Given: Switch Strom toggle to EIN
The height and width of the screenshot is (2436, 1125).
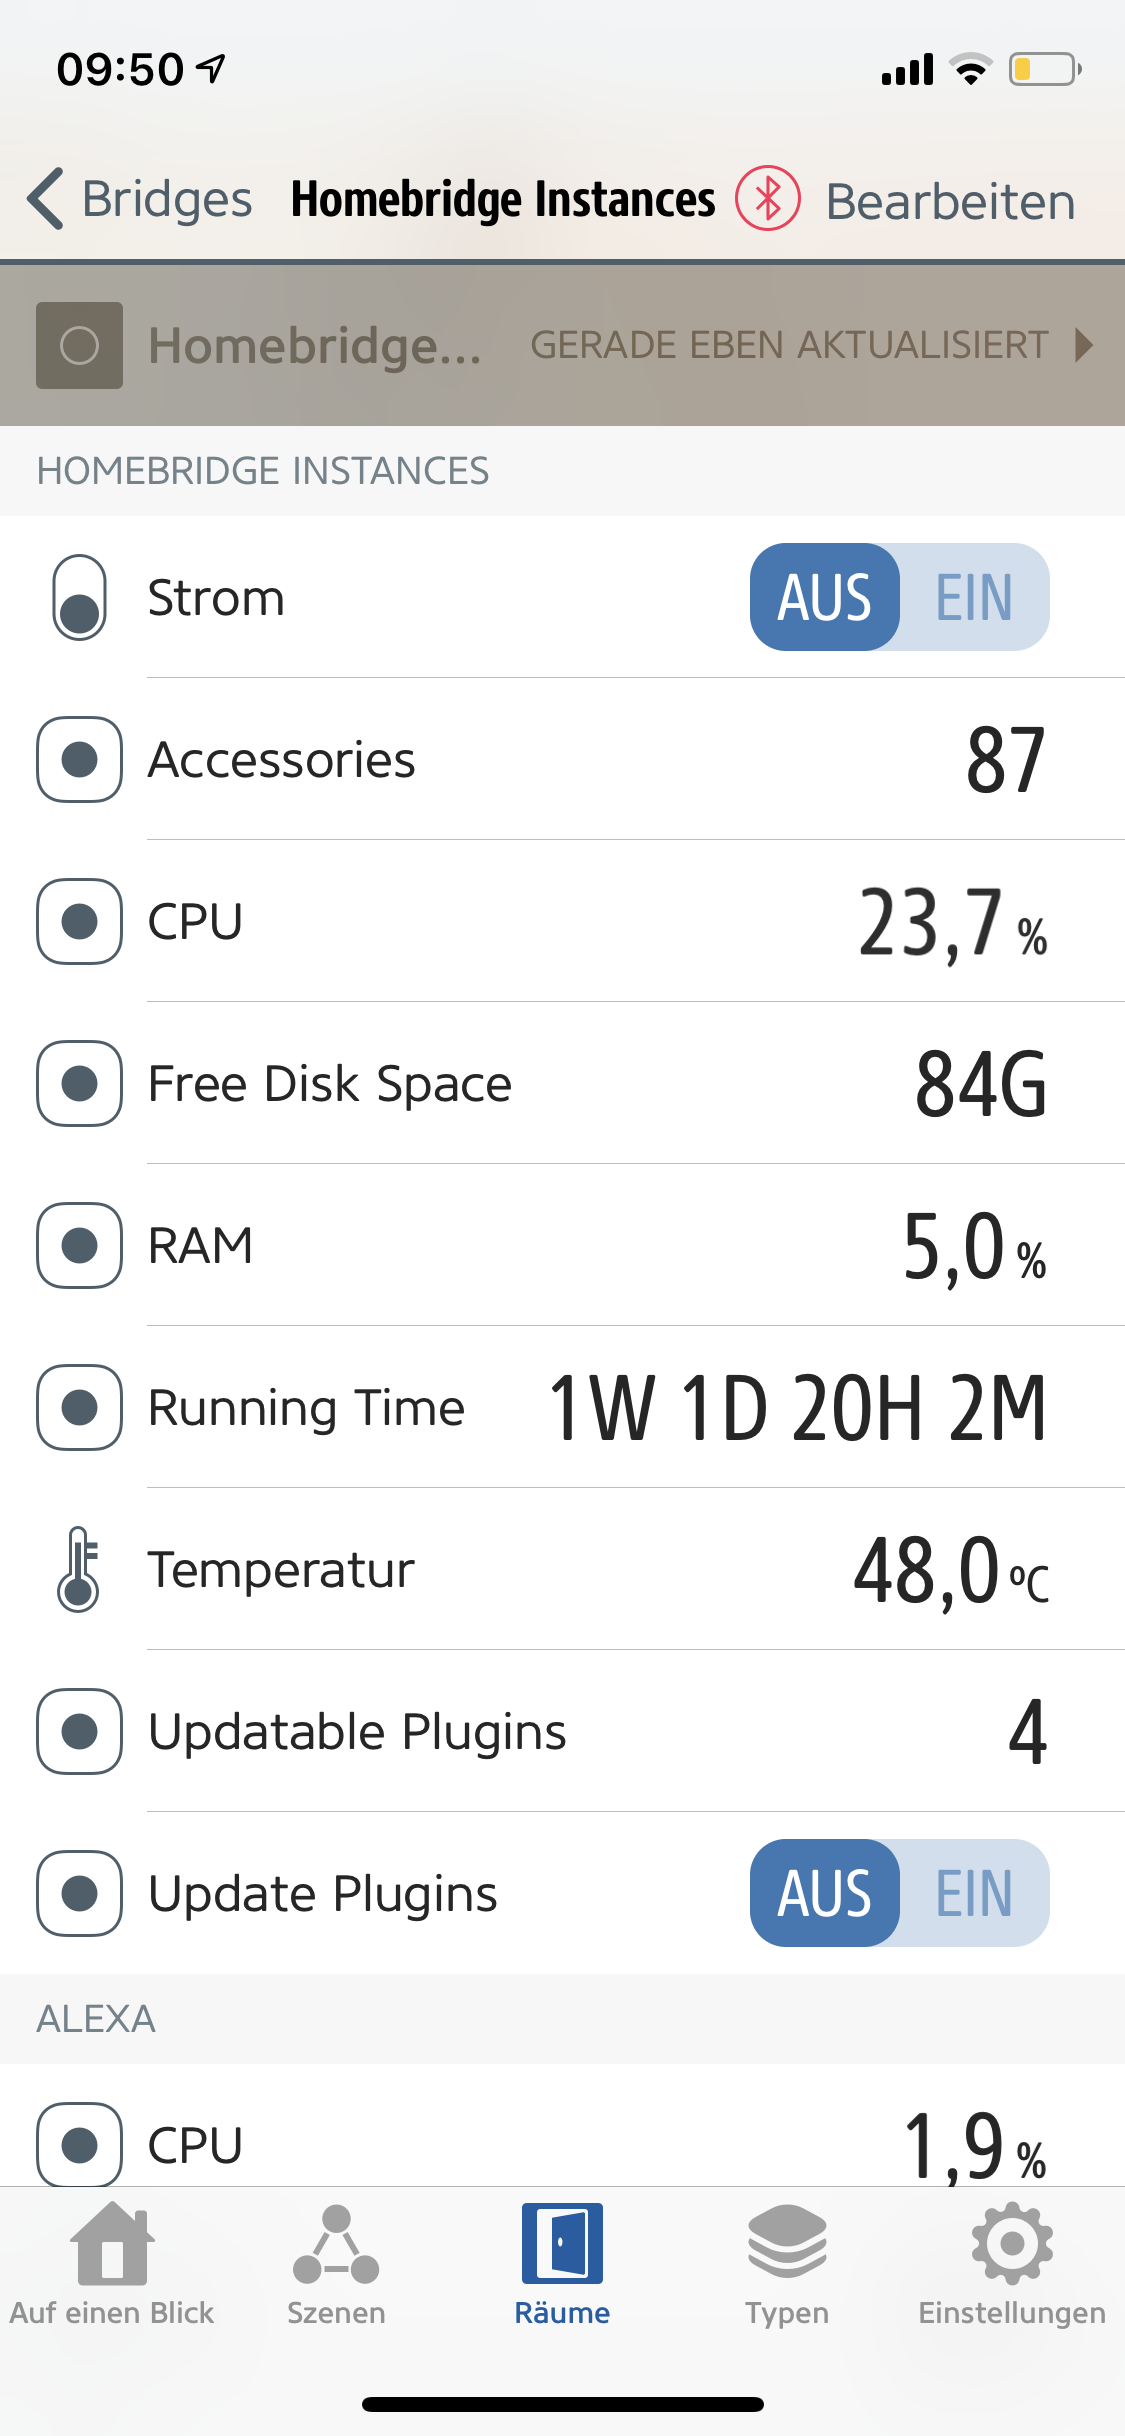Looking at the screenshot, I should tap(974, 598).
